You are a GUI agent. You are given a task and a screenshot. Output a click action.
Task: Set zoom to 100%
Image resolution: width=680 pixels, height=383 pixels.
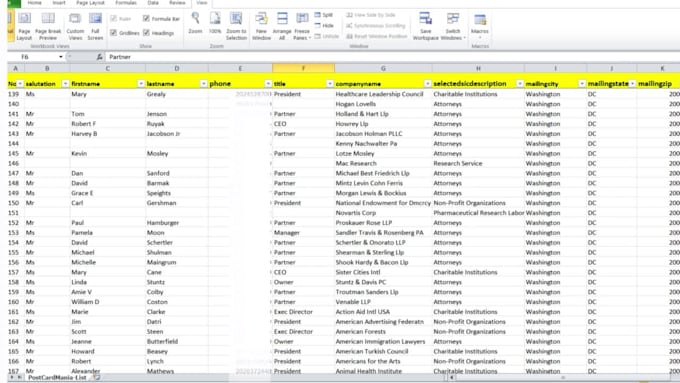click(x=215, y=24)
